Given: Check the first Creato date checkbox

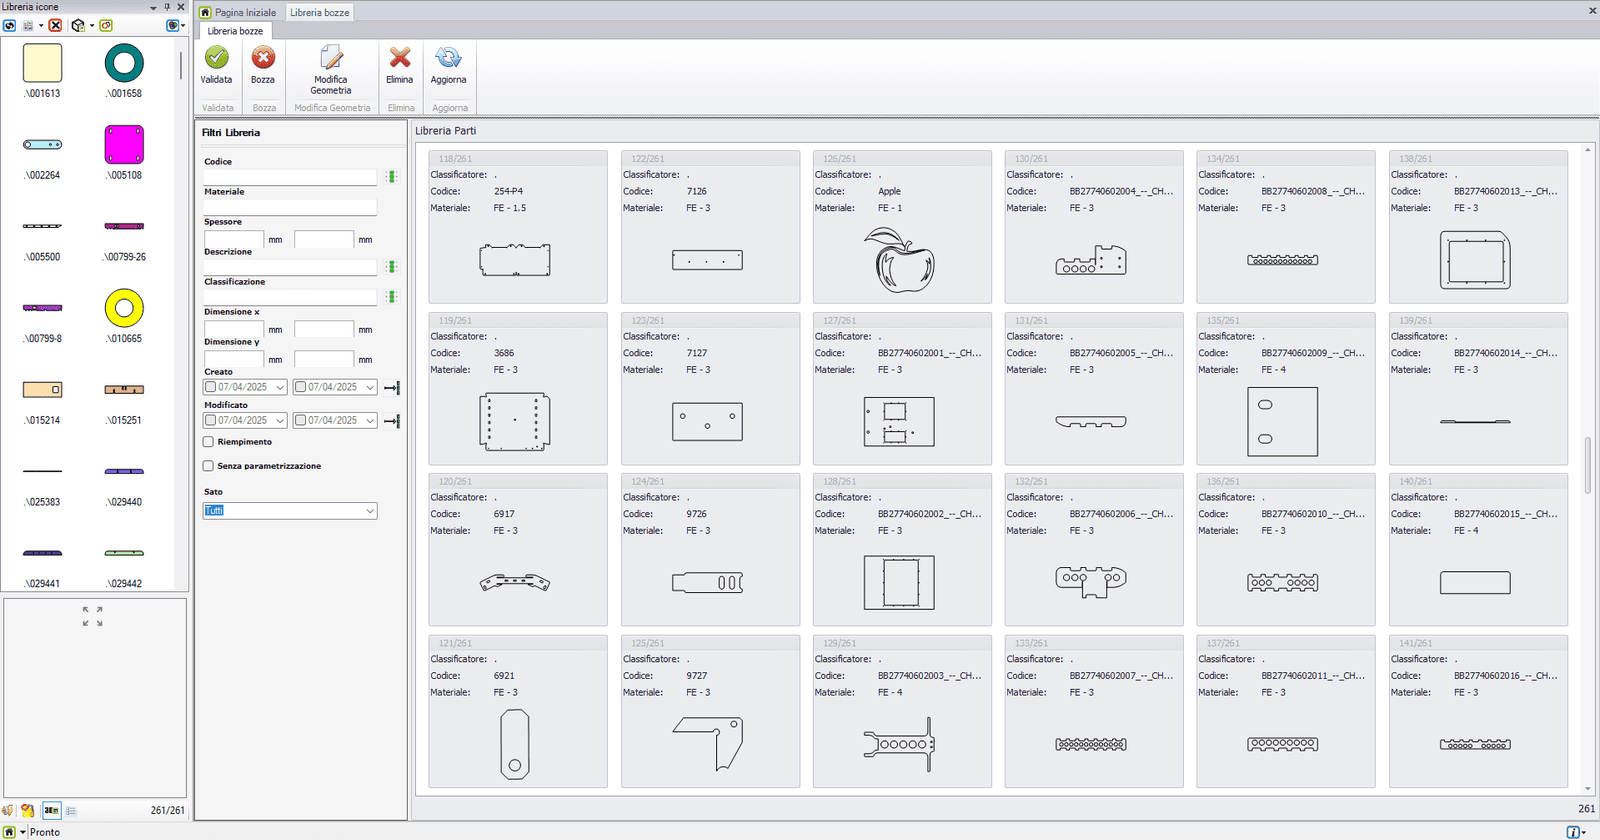Looking at the screenshot, I should [x=211, y=388].
